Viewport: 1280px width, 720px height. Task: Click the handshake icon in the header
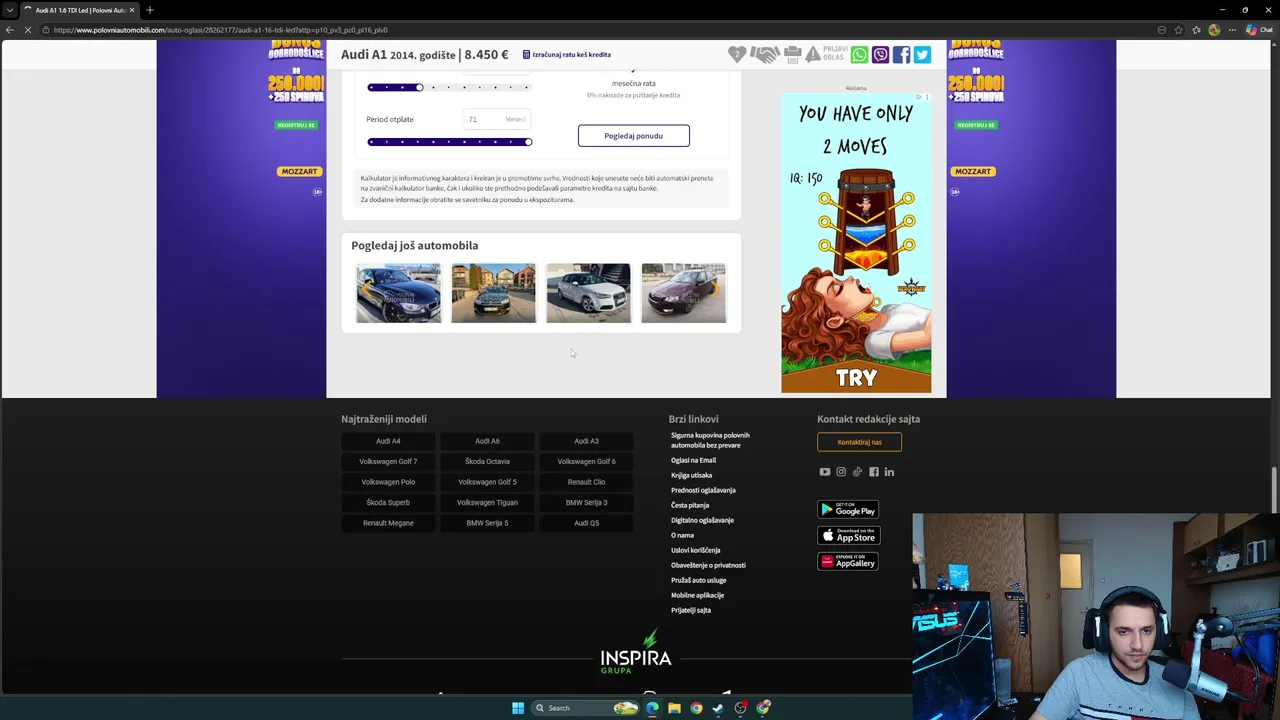click(765, 55)
